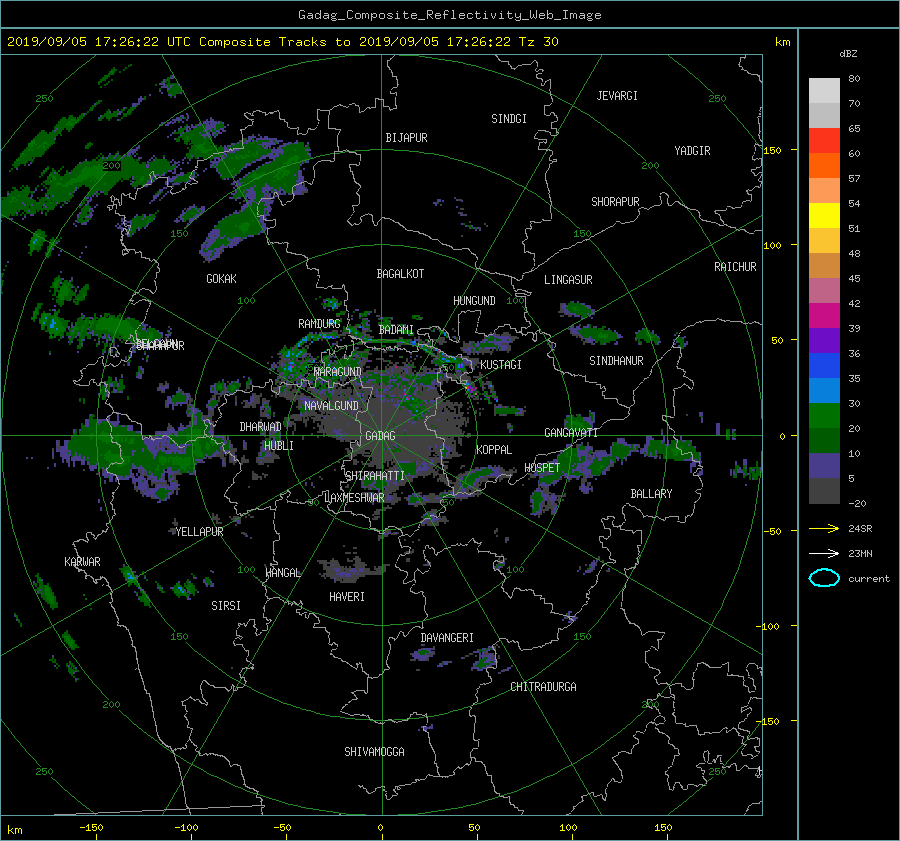Select the KARWAR label

click(82, 562)
